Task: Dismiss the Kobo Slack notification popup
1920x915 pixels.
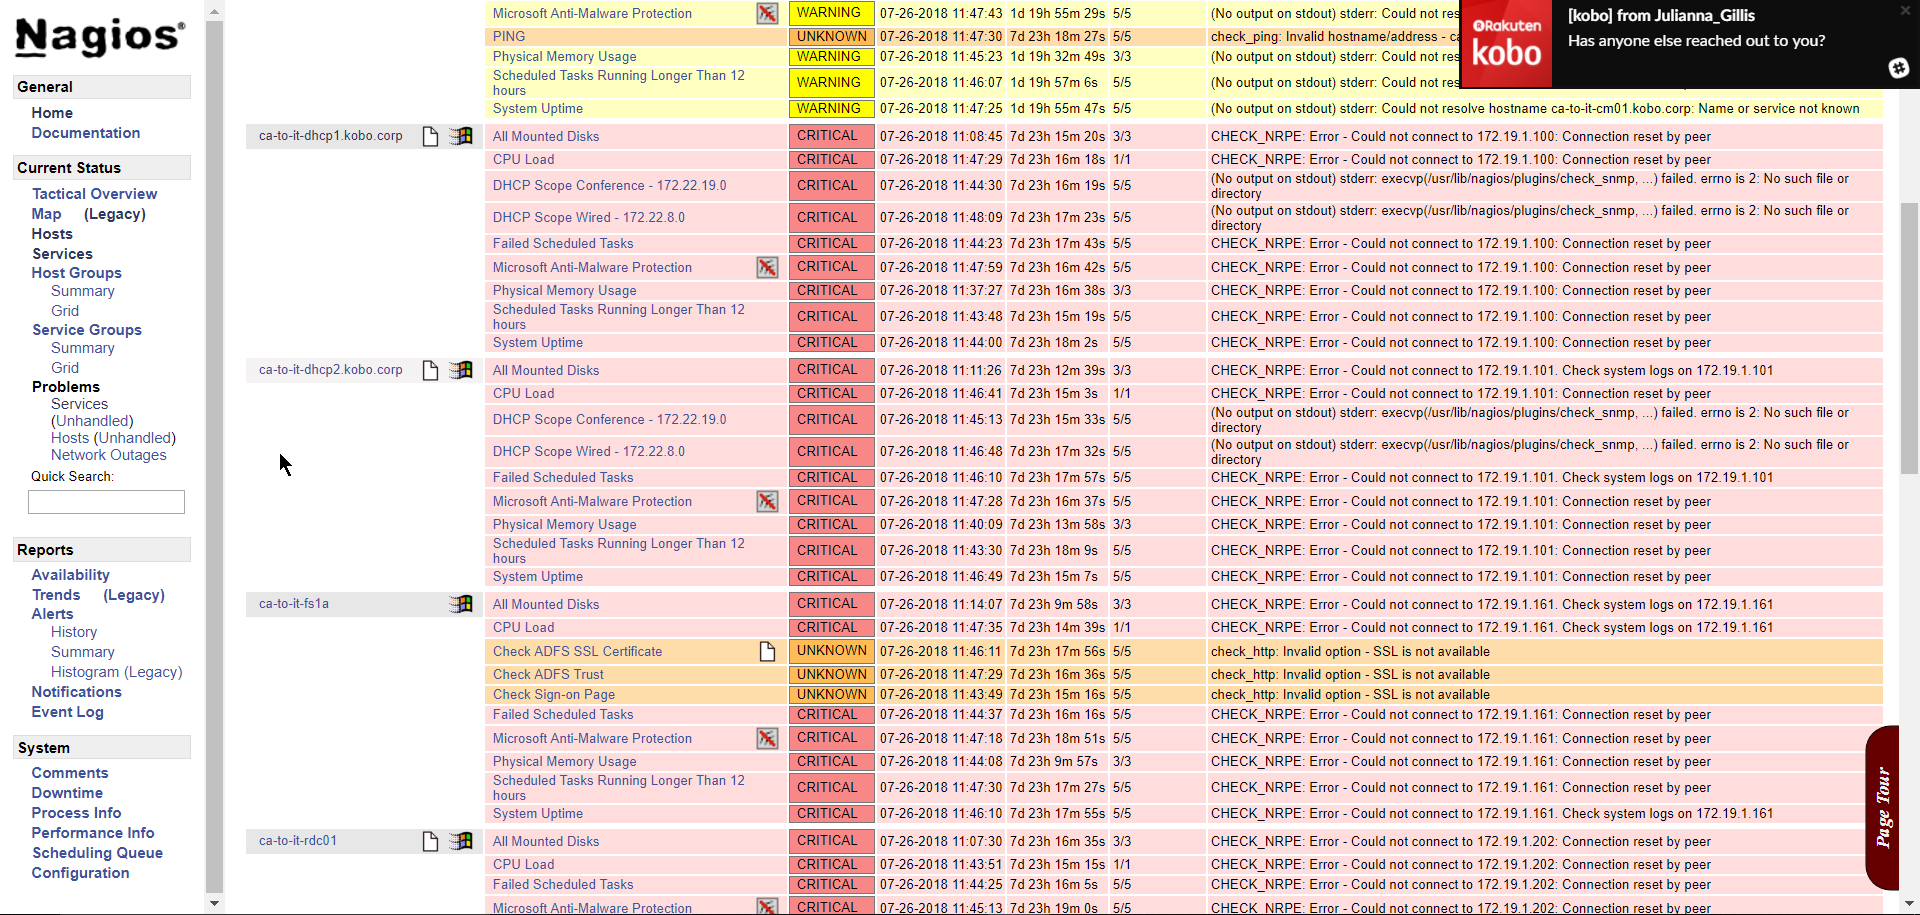Action: click(x=1905, y=11)
